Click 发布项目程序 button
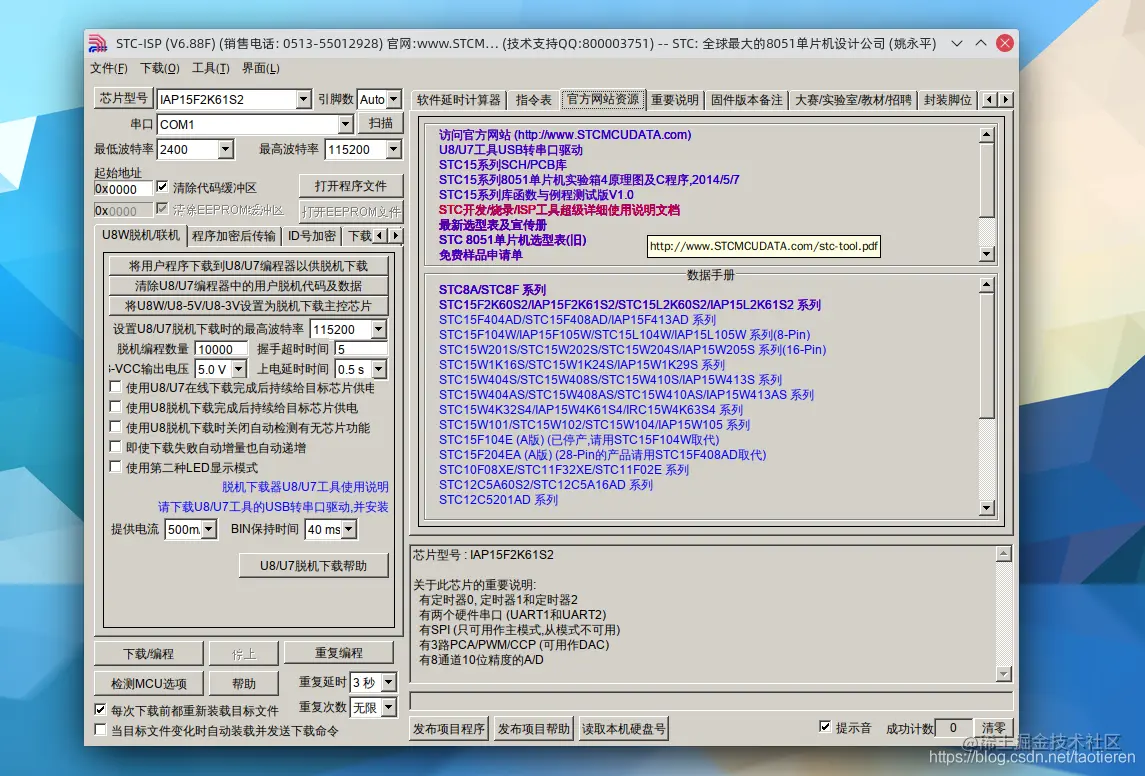This screenshot has width=1145, height=776. click(x=448, y=729)
